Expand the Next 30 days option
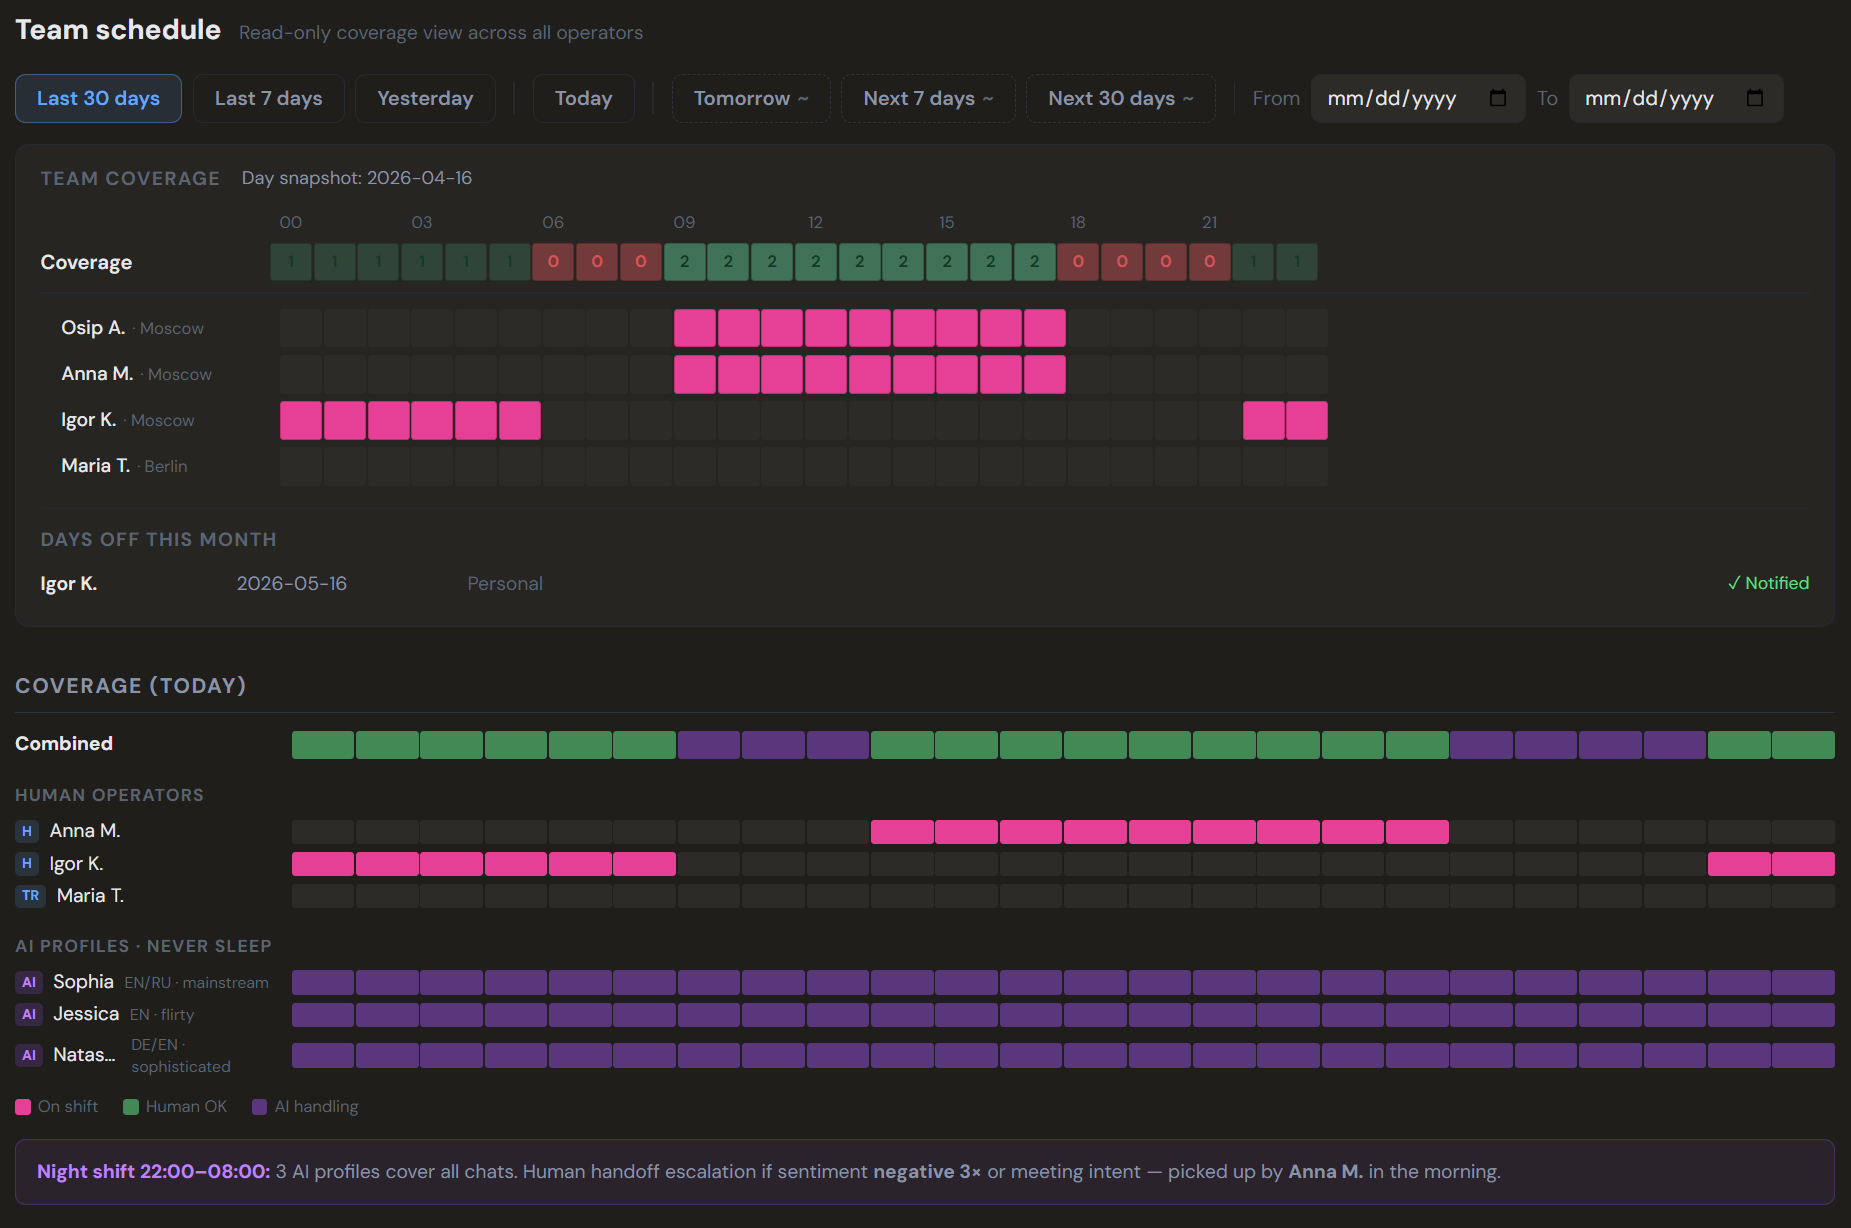The image size is (1851, 1228). pos(1121,98)
